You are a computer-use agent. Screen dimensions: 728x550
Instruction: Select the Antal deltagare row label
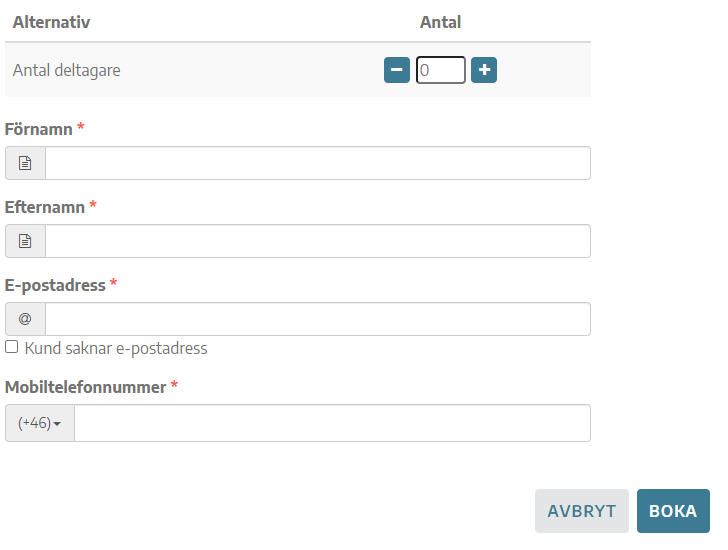(x=66, y=70)
